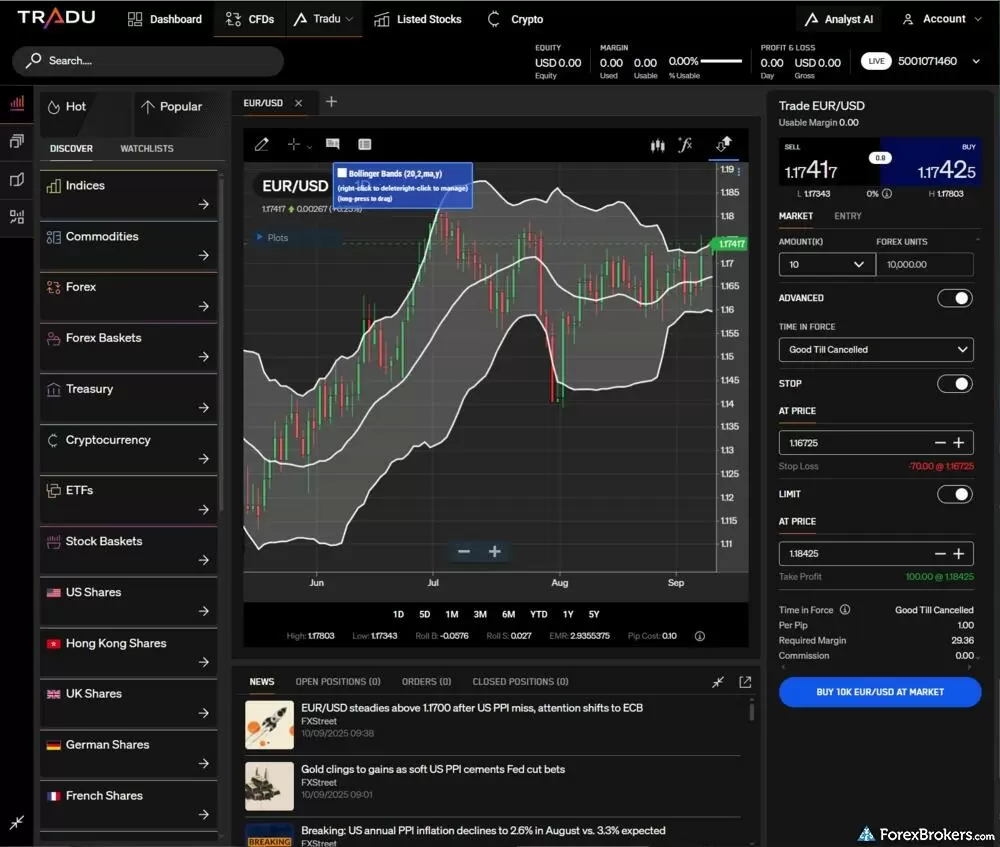This screenshot has width=1000, height=847.
Task: Toggle the Stop order switch
Action: [x=955, y=384]
